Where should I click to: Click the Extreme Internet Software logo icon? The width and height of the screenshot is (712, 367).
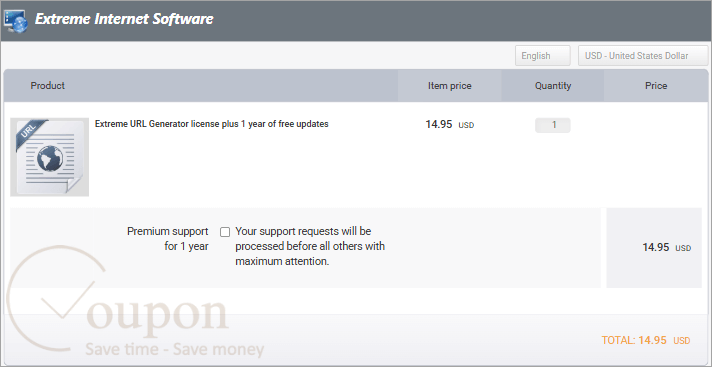(x=16, y=20)
